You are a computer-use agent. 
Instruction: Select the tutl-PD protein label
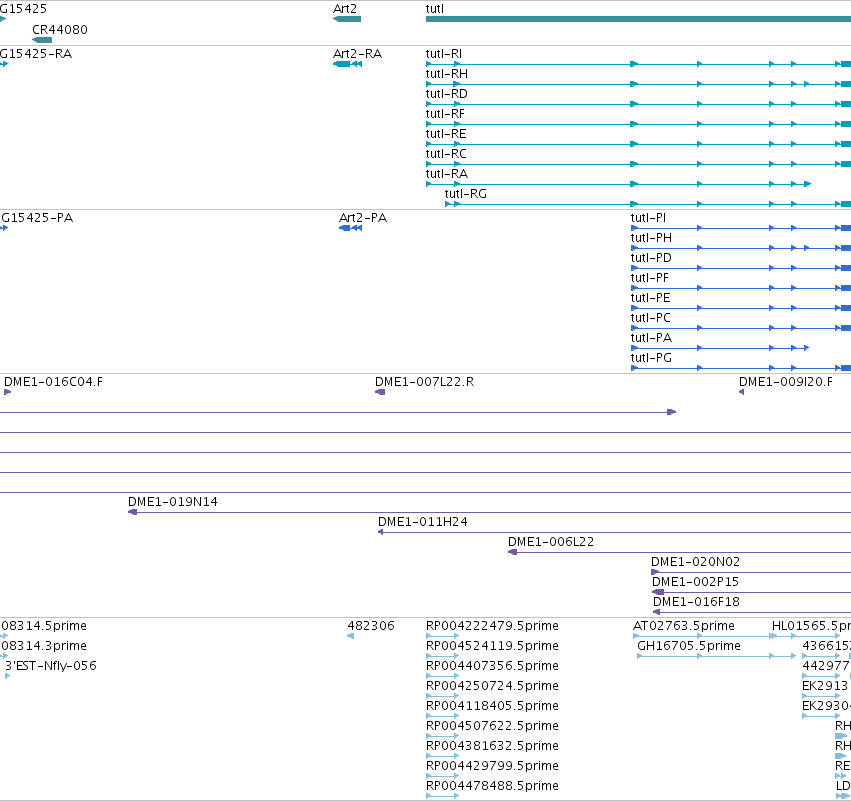coord(651,258)
